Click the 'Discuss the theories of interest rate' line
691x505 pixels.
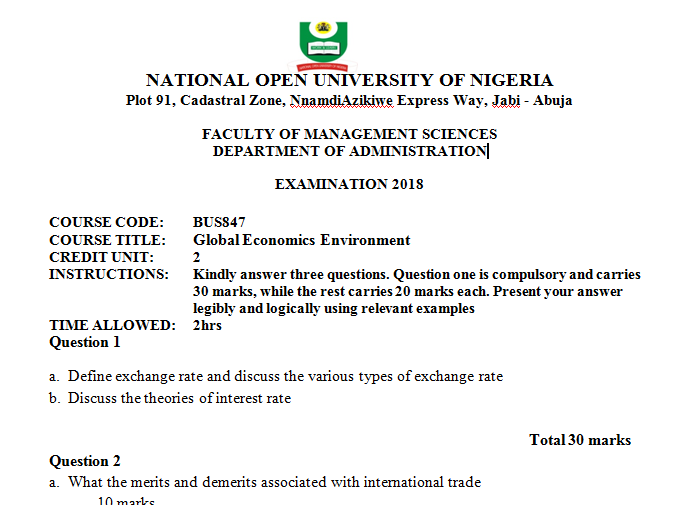pyautogui.click(x=179, y=399)
